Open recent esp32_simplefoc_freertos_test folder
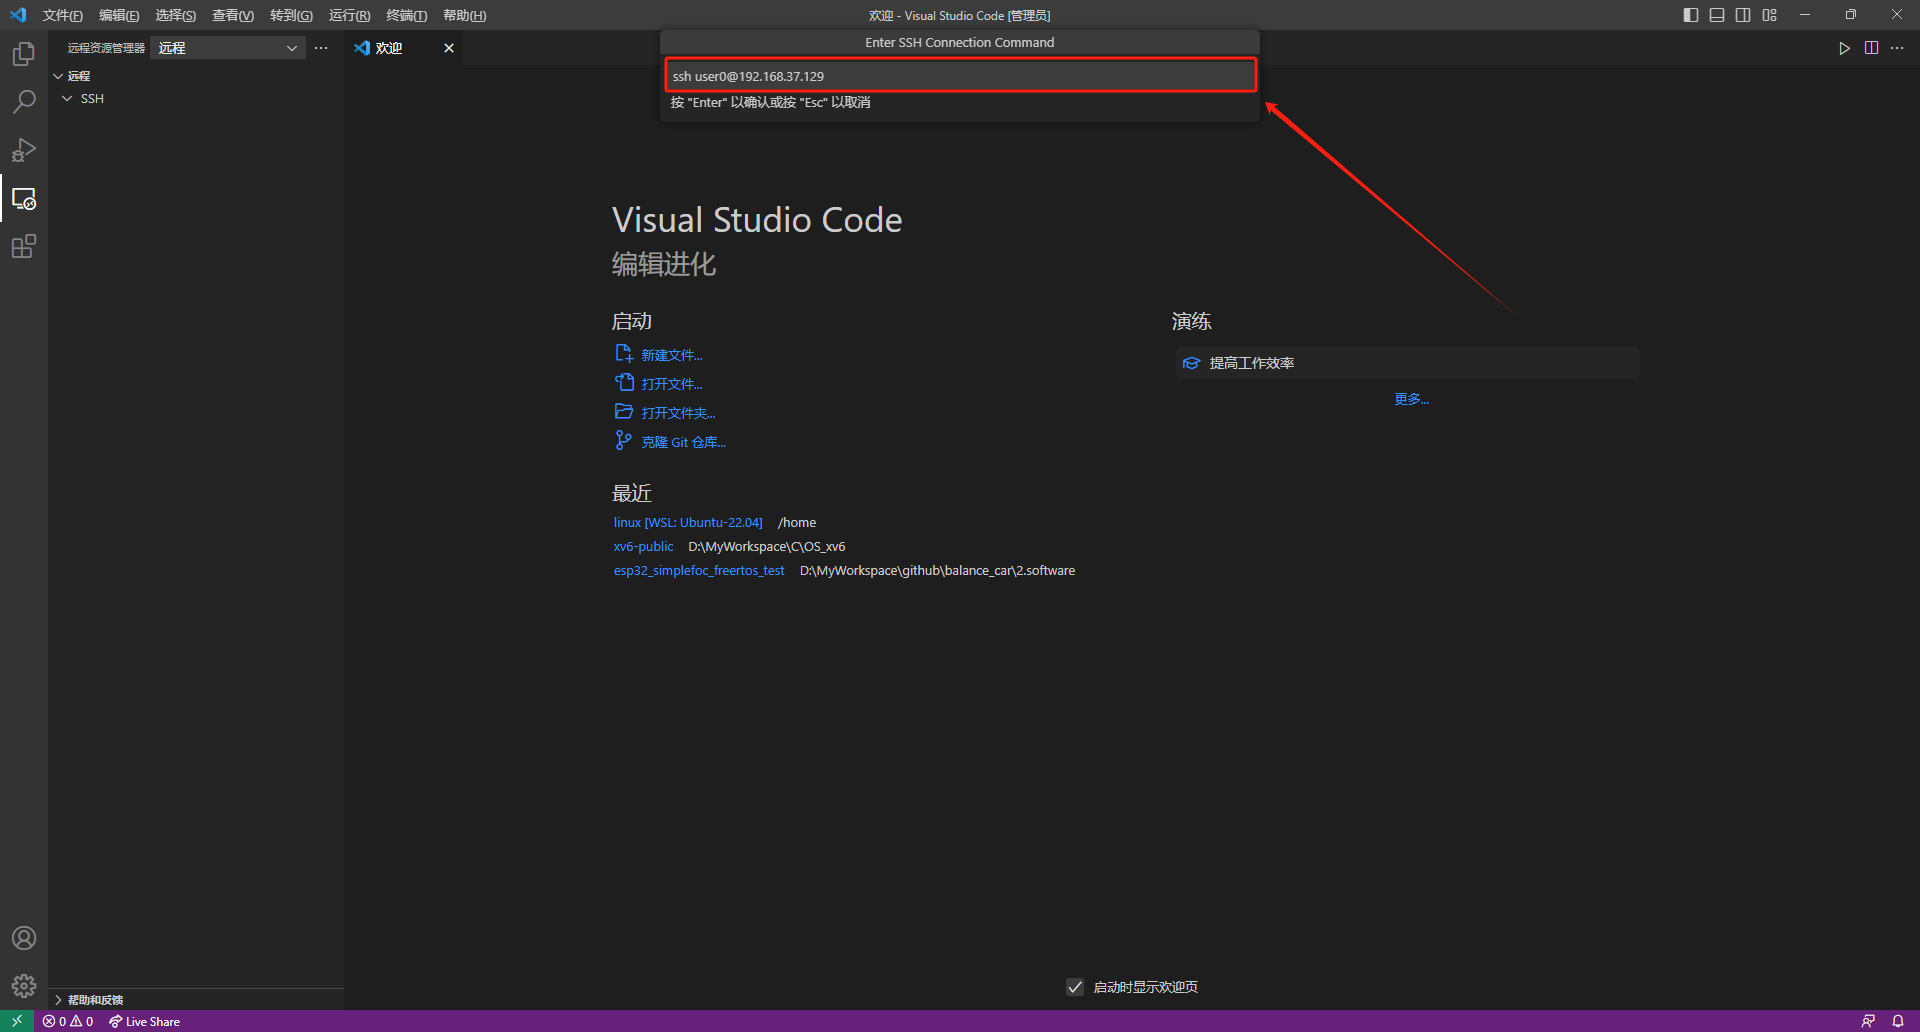The width and height of the screenshot is (1920, 1032). click(699, 571)
